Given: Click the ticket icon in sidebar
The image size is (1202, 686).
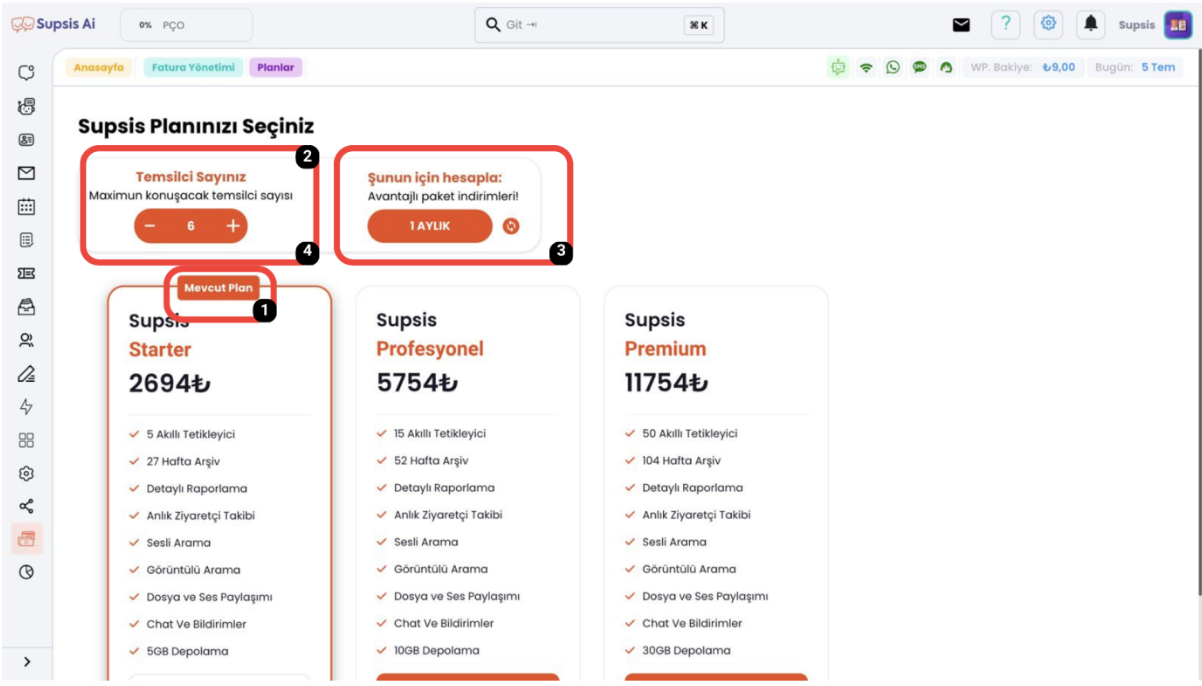Looking at the screenshot, I should 27,273.
